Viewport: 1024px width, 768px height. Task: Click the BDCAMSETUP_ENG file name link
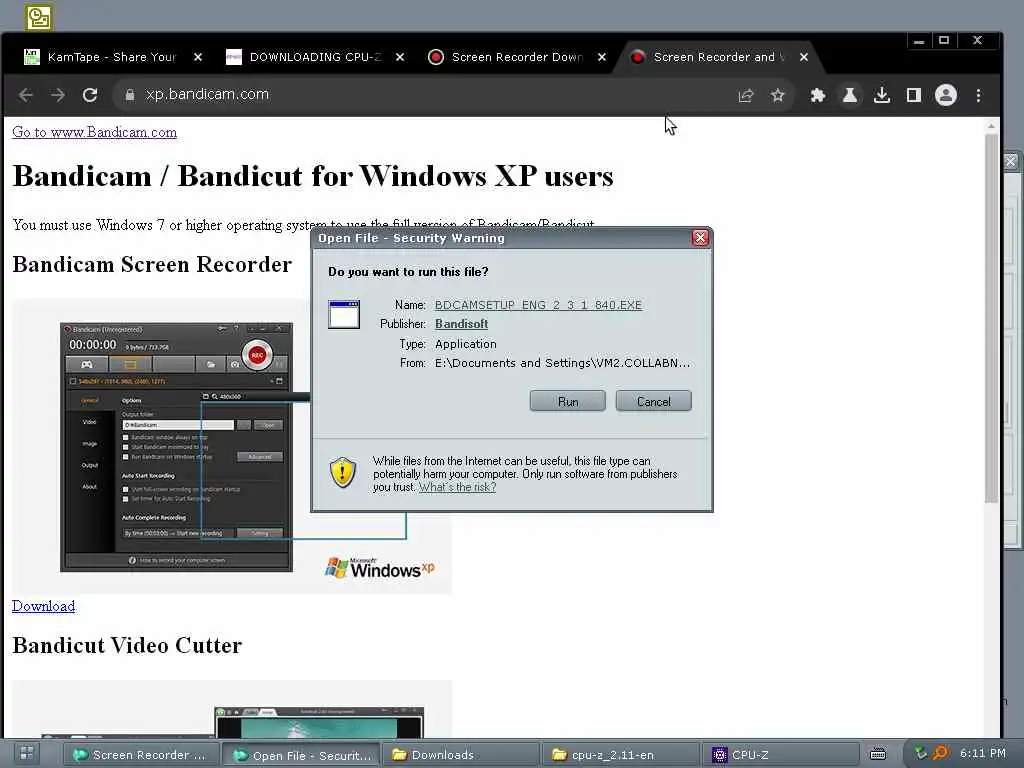pos(538,305)
